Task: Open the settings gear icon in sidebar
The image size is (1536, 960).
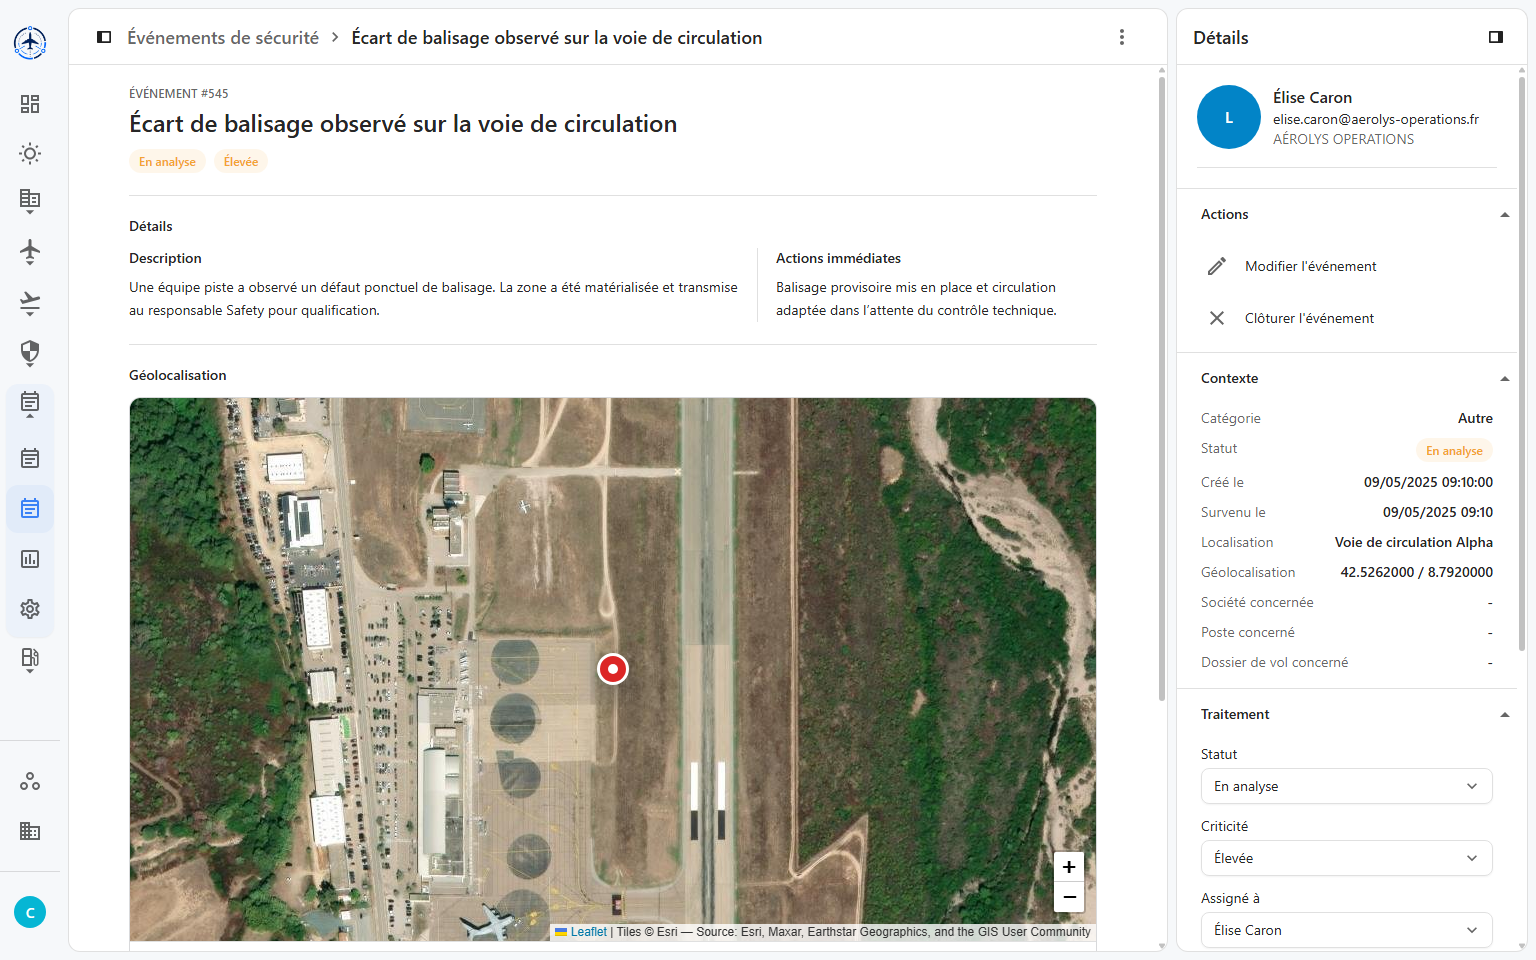Action: pos(30,608)
